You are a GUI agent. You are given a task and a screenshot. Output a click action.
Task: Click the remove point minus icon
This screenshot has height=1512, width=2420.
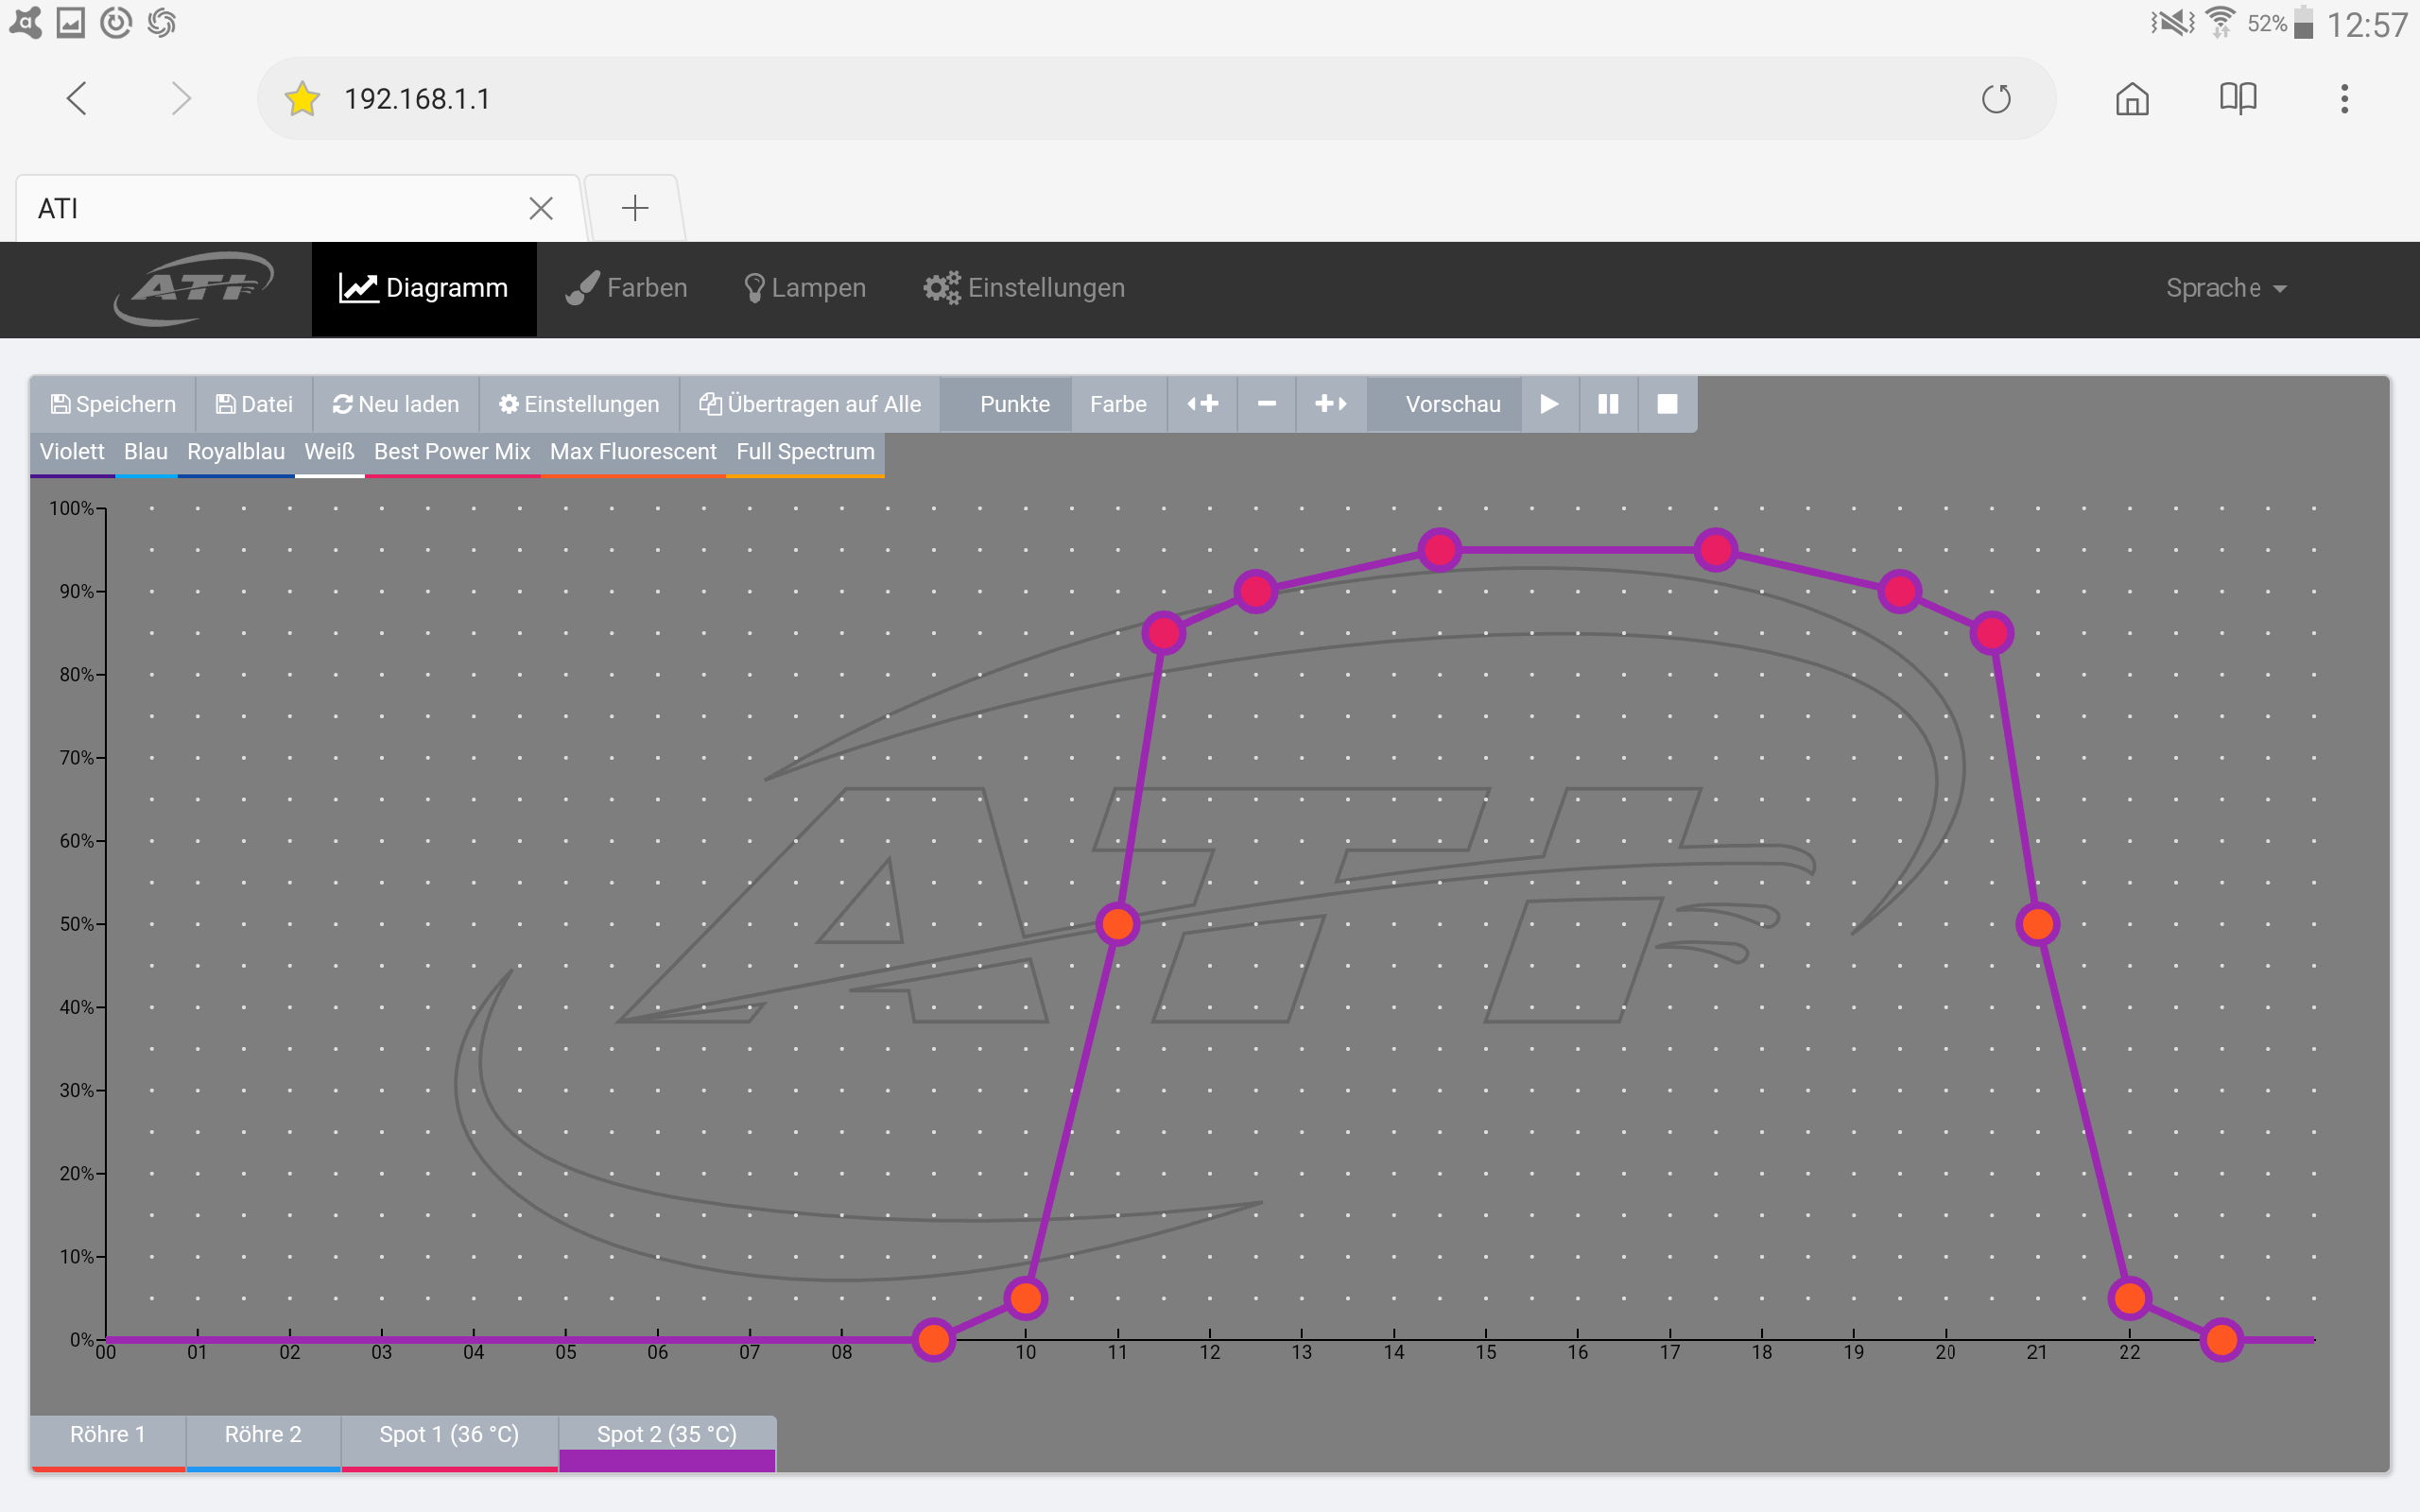[x=1266, y=404]
